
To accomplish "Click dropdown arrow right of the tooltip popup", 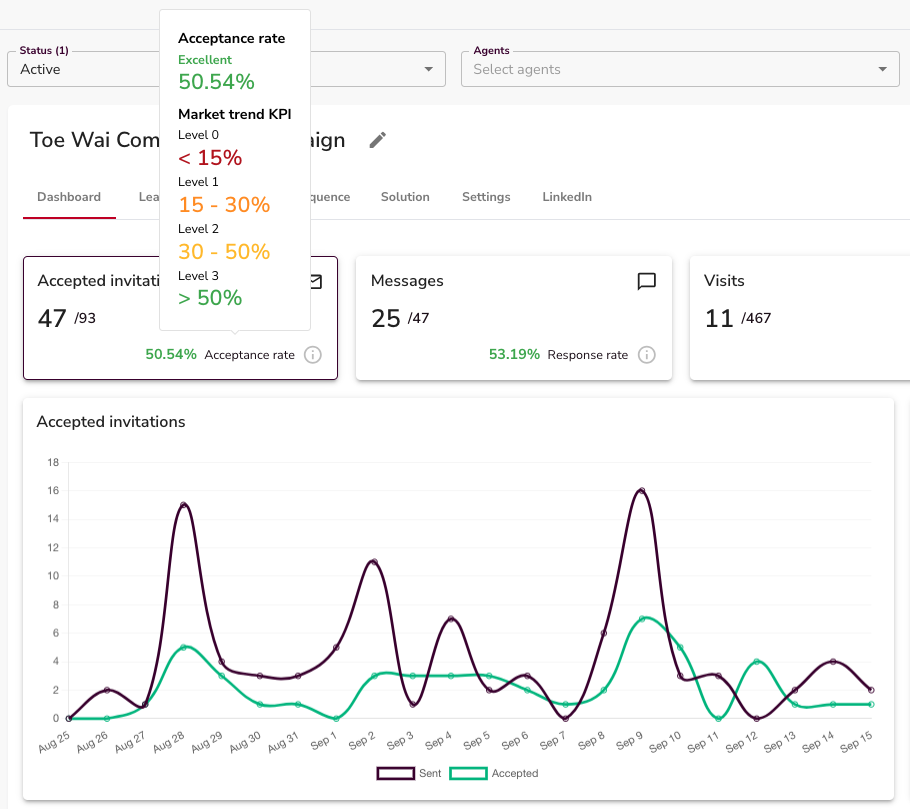I will tap(429, 69).
